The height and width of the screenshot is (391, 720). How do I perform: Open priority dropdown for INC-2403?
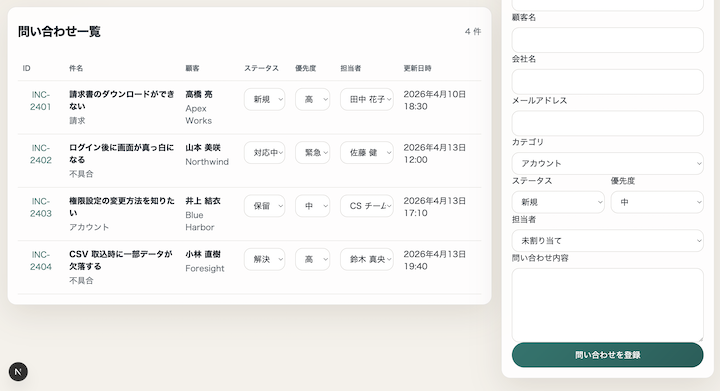pos(312,206)
